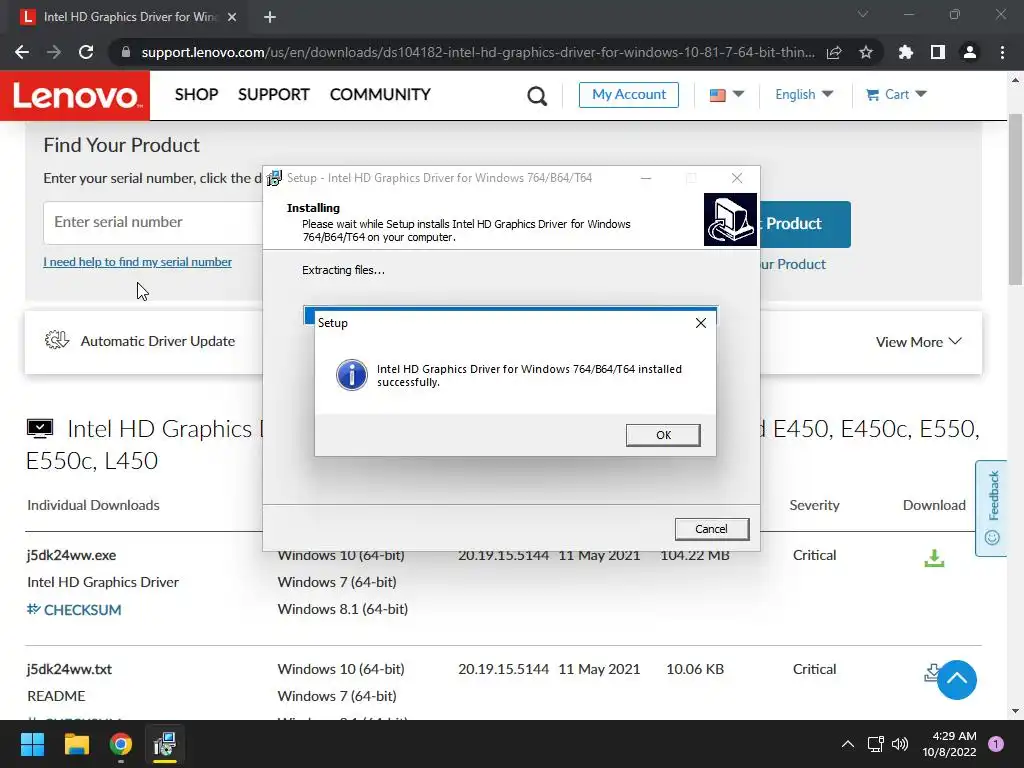
Task: Reload the page with refresh icon
Action: pos(86,52)
